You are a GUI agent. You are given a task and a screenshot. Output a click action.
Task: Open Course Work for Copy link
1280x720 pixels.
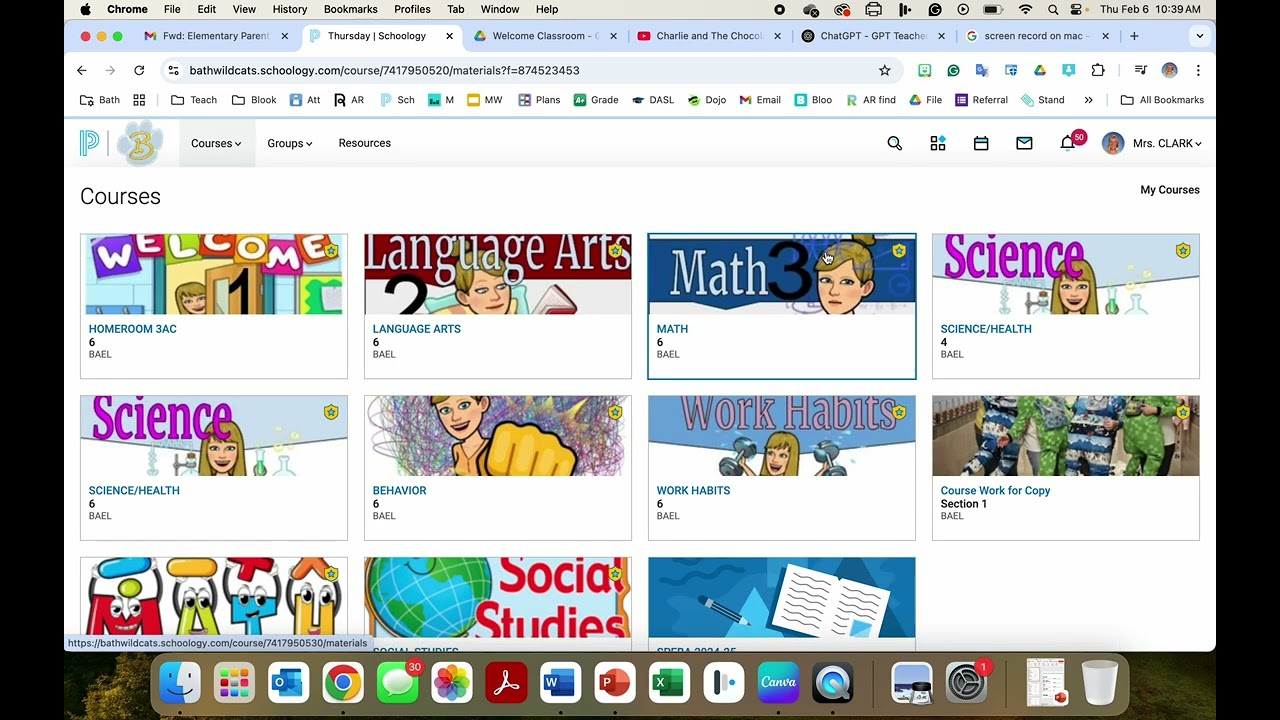[995, 491]
